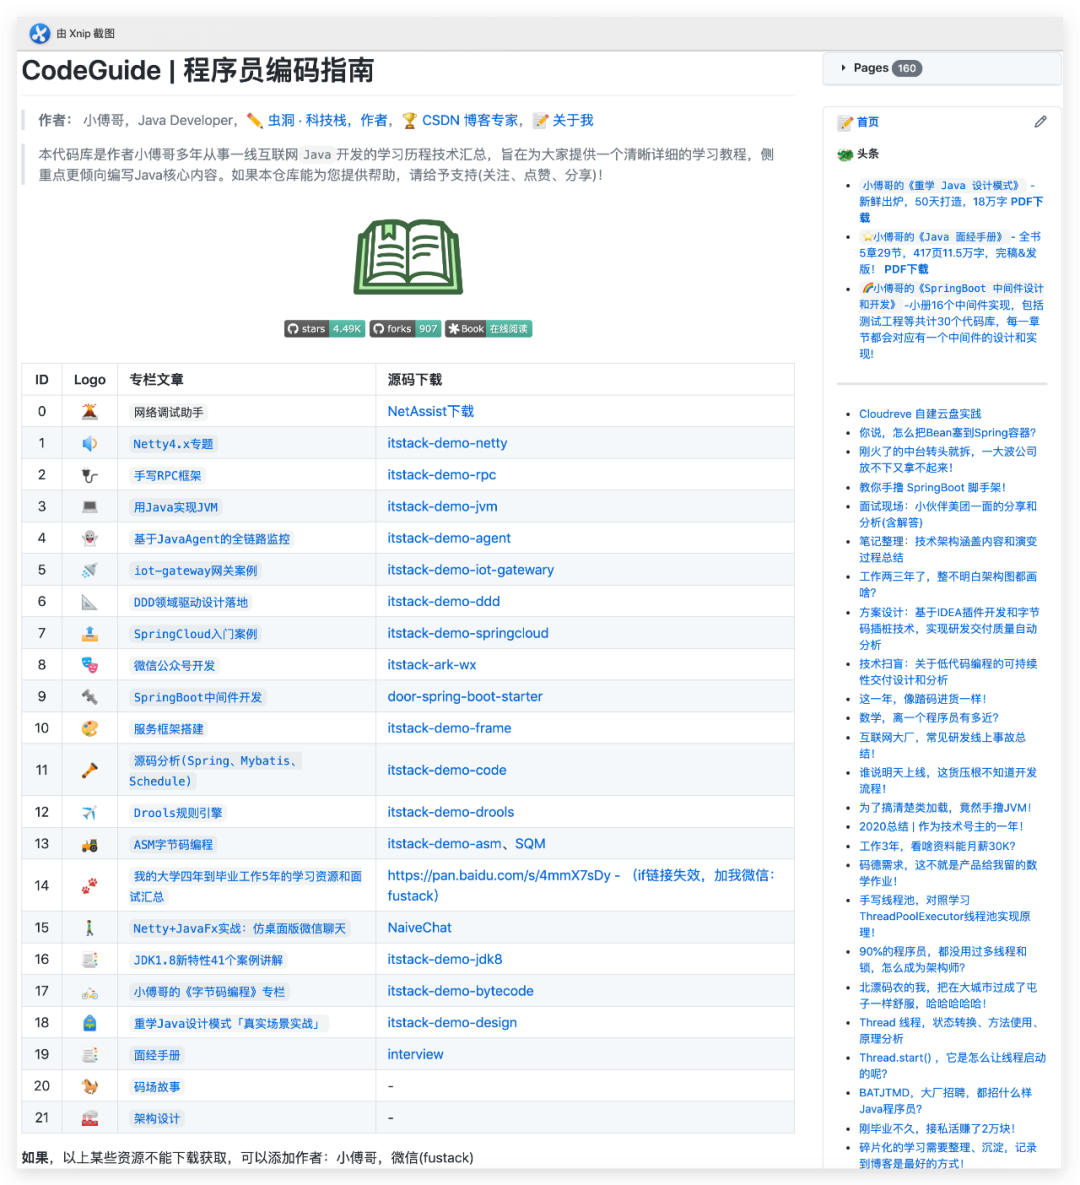Open the itstack-demo-netty repository link
Viewport: 1080px width, 1185px height.
(x=447, y=443)
